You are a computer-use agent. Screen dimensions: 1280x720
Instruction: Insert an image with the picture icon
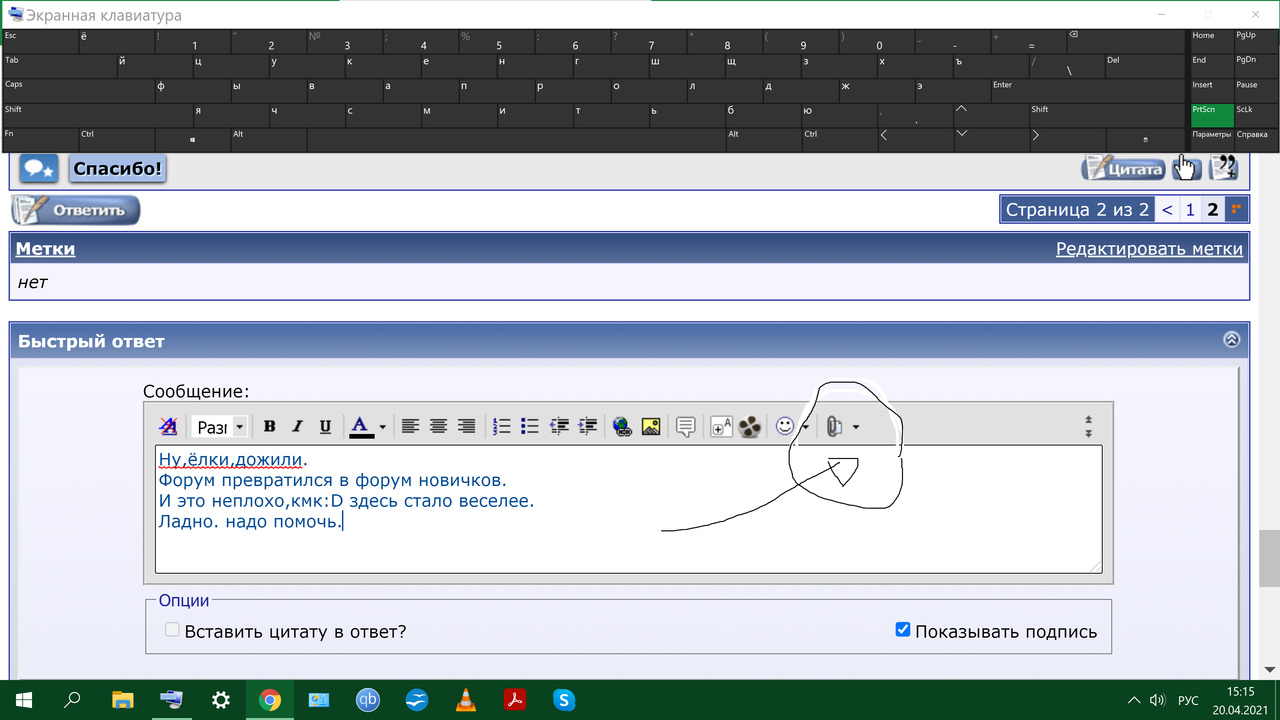click(x=650, y=427)
